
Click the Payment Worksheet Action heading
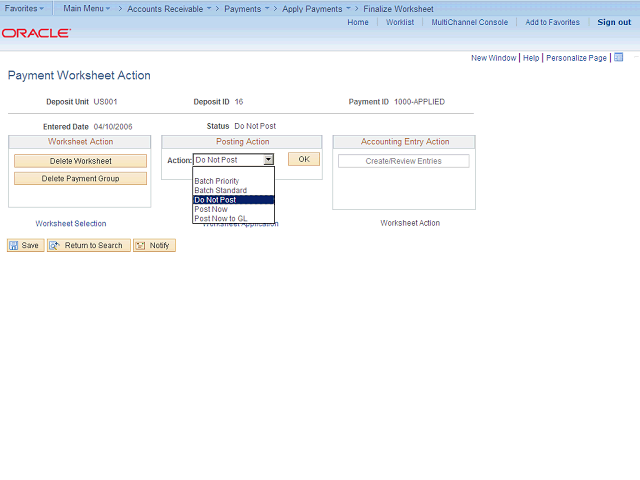coord(79,75)
